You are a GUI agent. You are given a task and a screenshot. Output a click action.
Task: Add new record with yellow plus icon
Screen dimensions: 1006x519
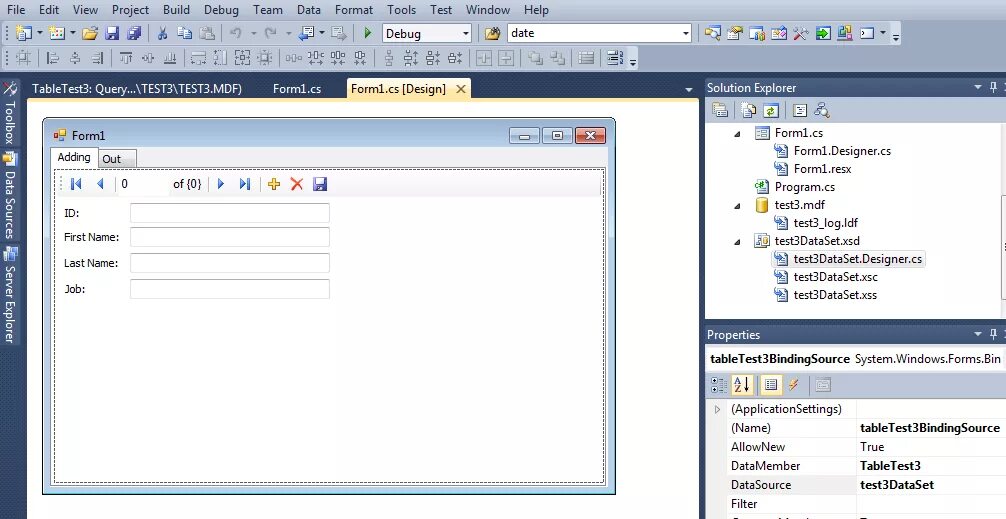pyautogui.click(x=274, y=184)
